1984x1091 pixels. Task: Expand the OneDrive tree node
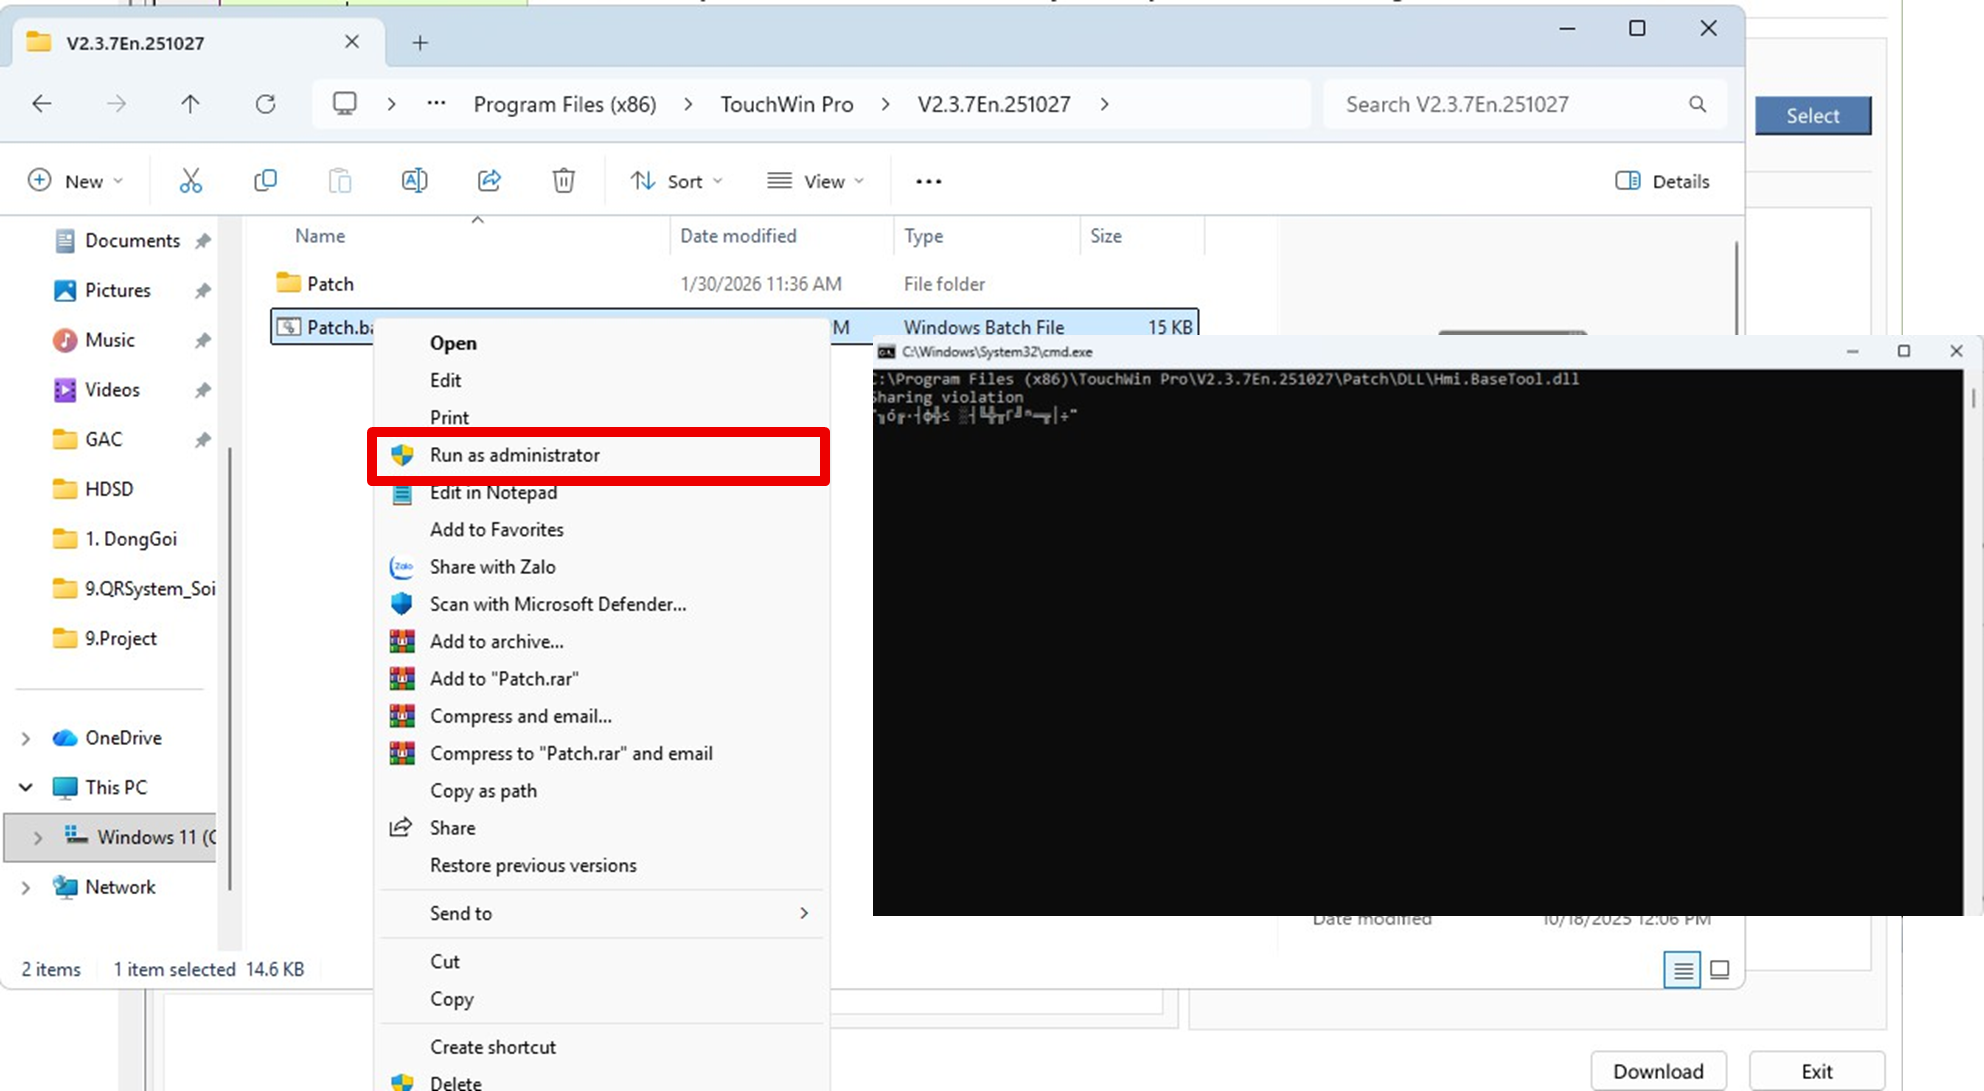[26, 738]
